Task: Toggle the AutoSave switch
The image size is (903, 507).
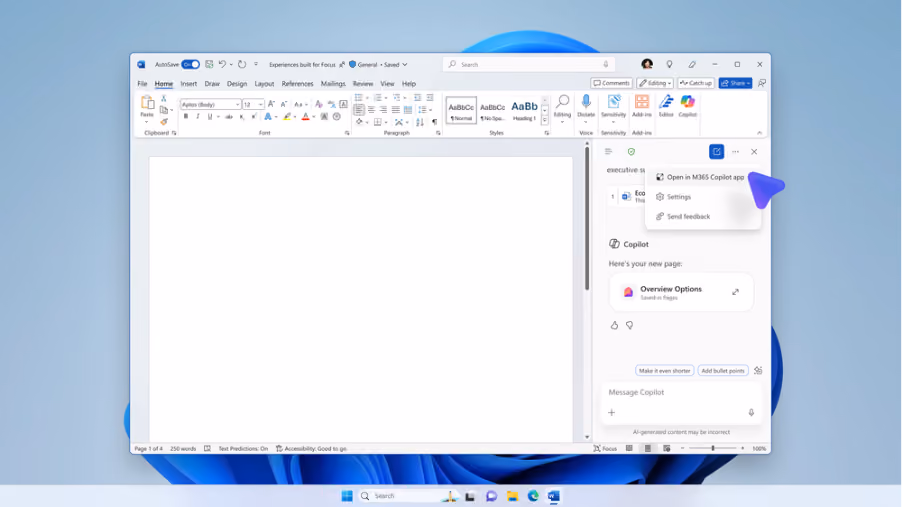Action: pyautogui.click(x=191, y=65)
